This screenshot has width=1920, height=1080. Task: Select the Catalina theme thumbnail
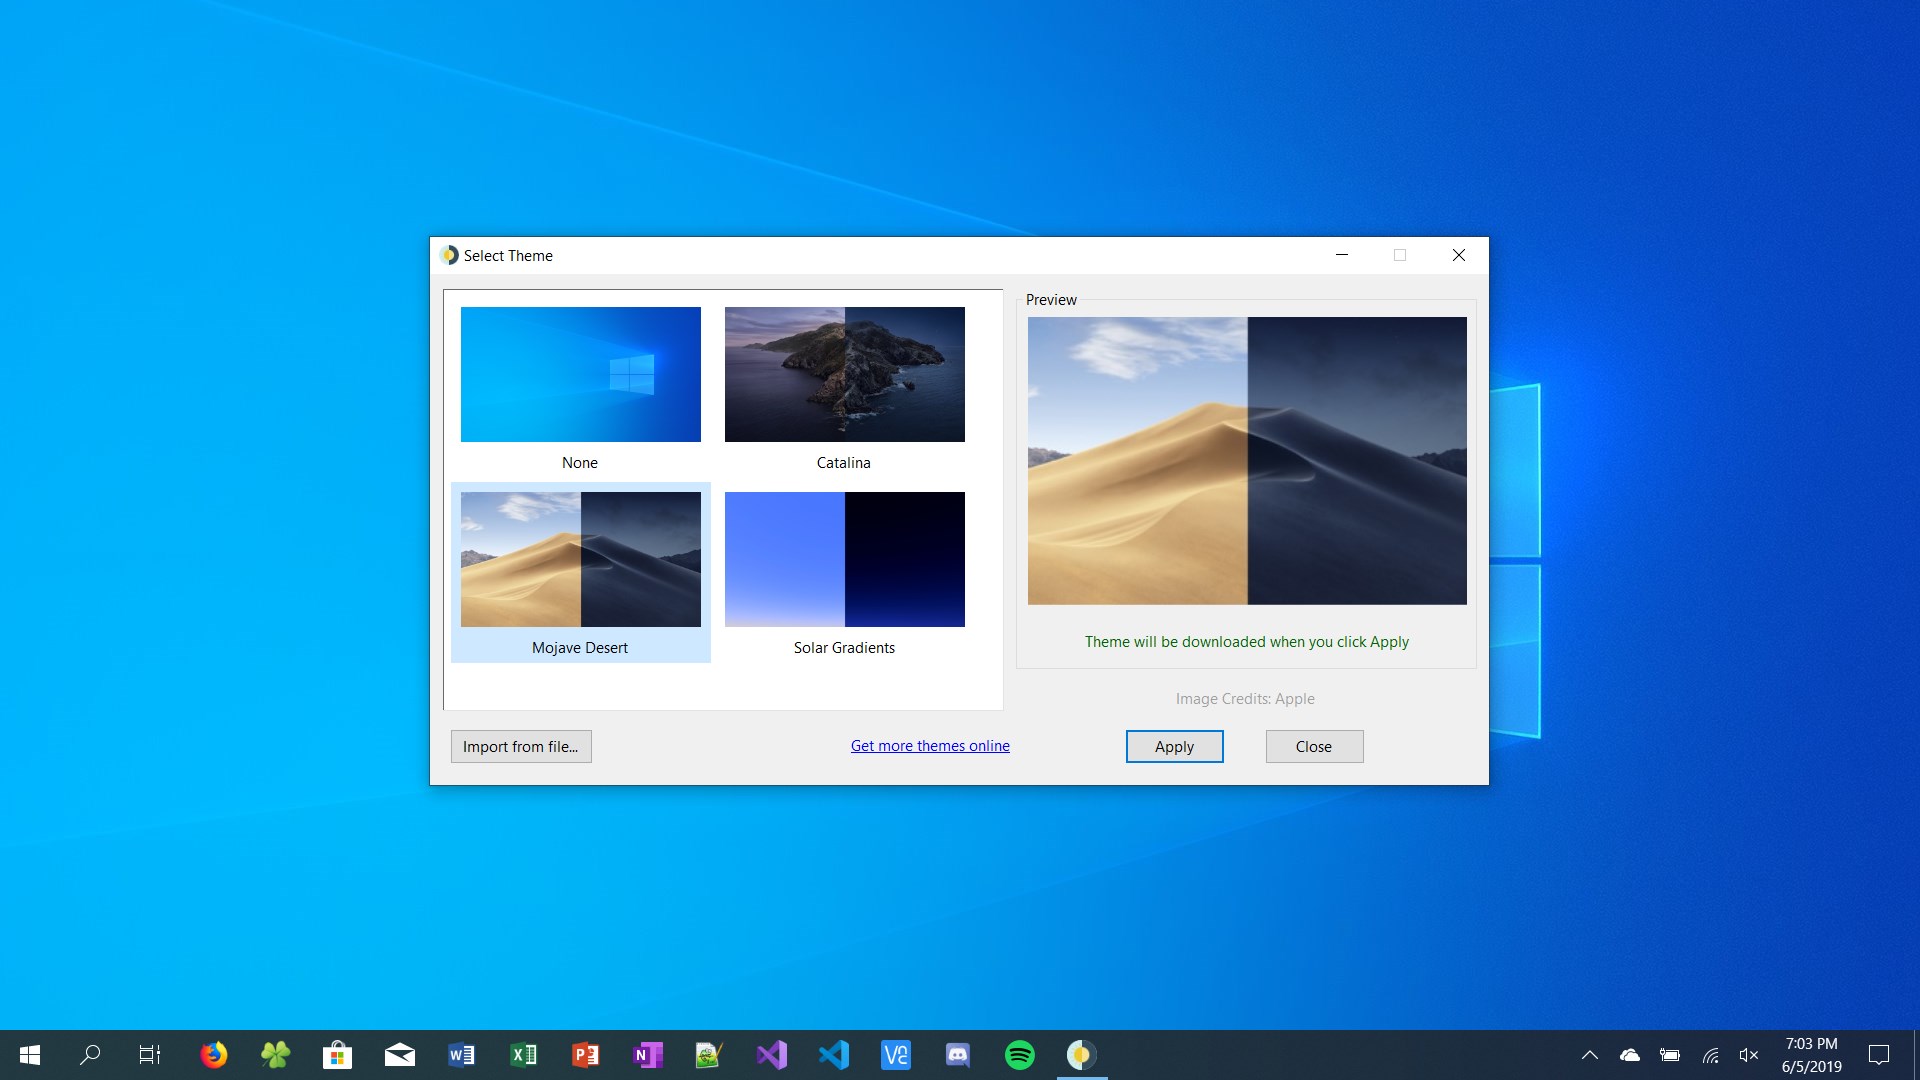pos(844,374)
